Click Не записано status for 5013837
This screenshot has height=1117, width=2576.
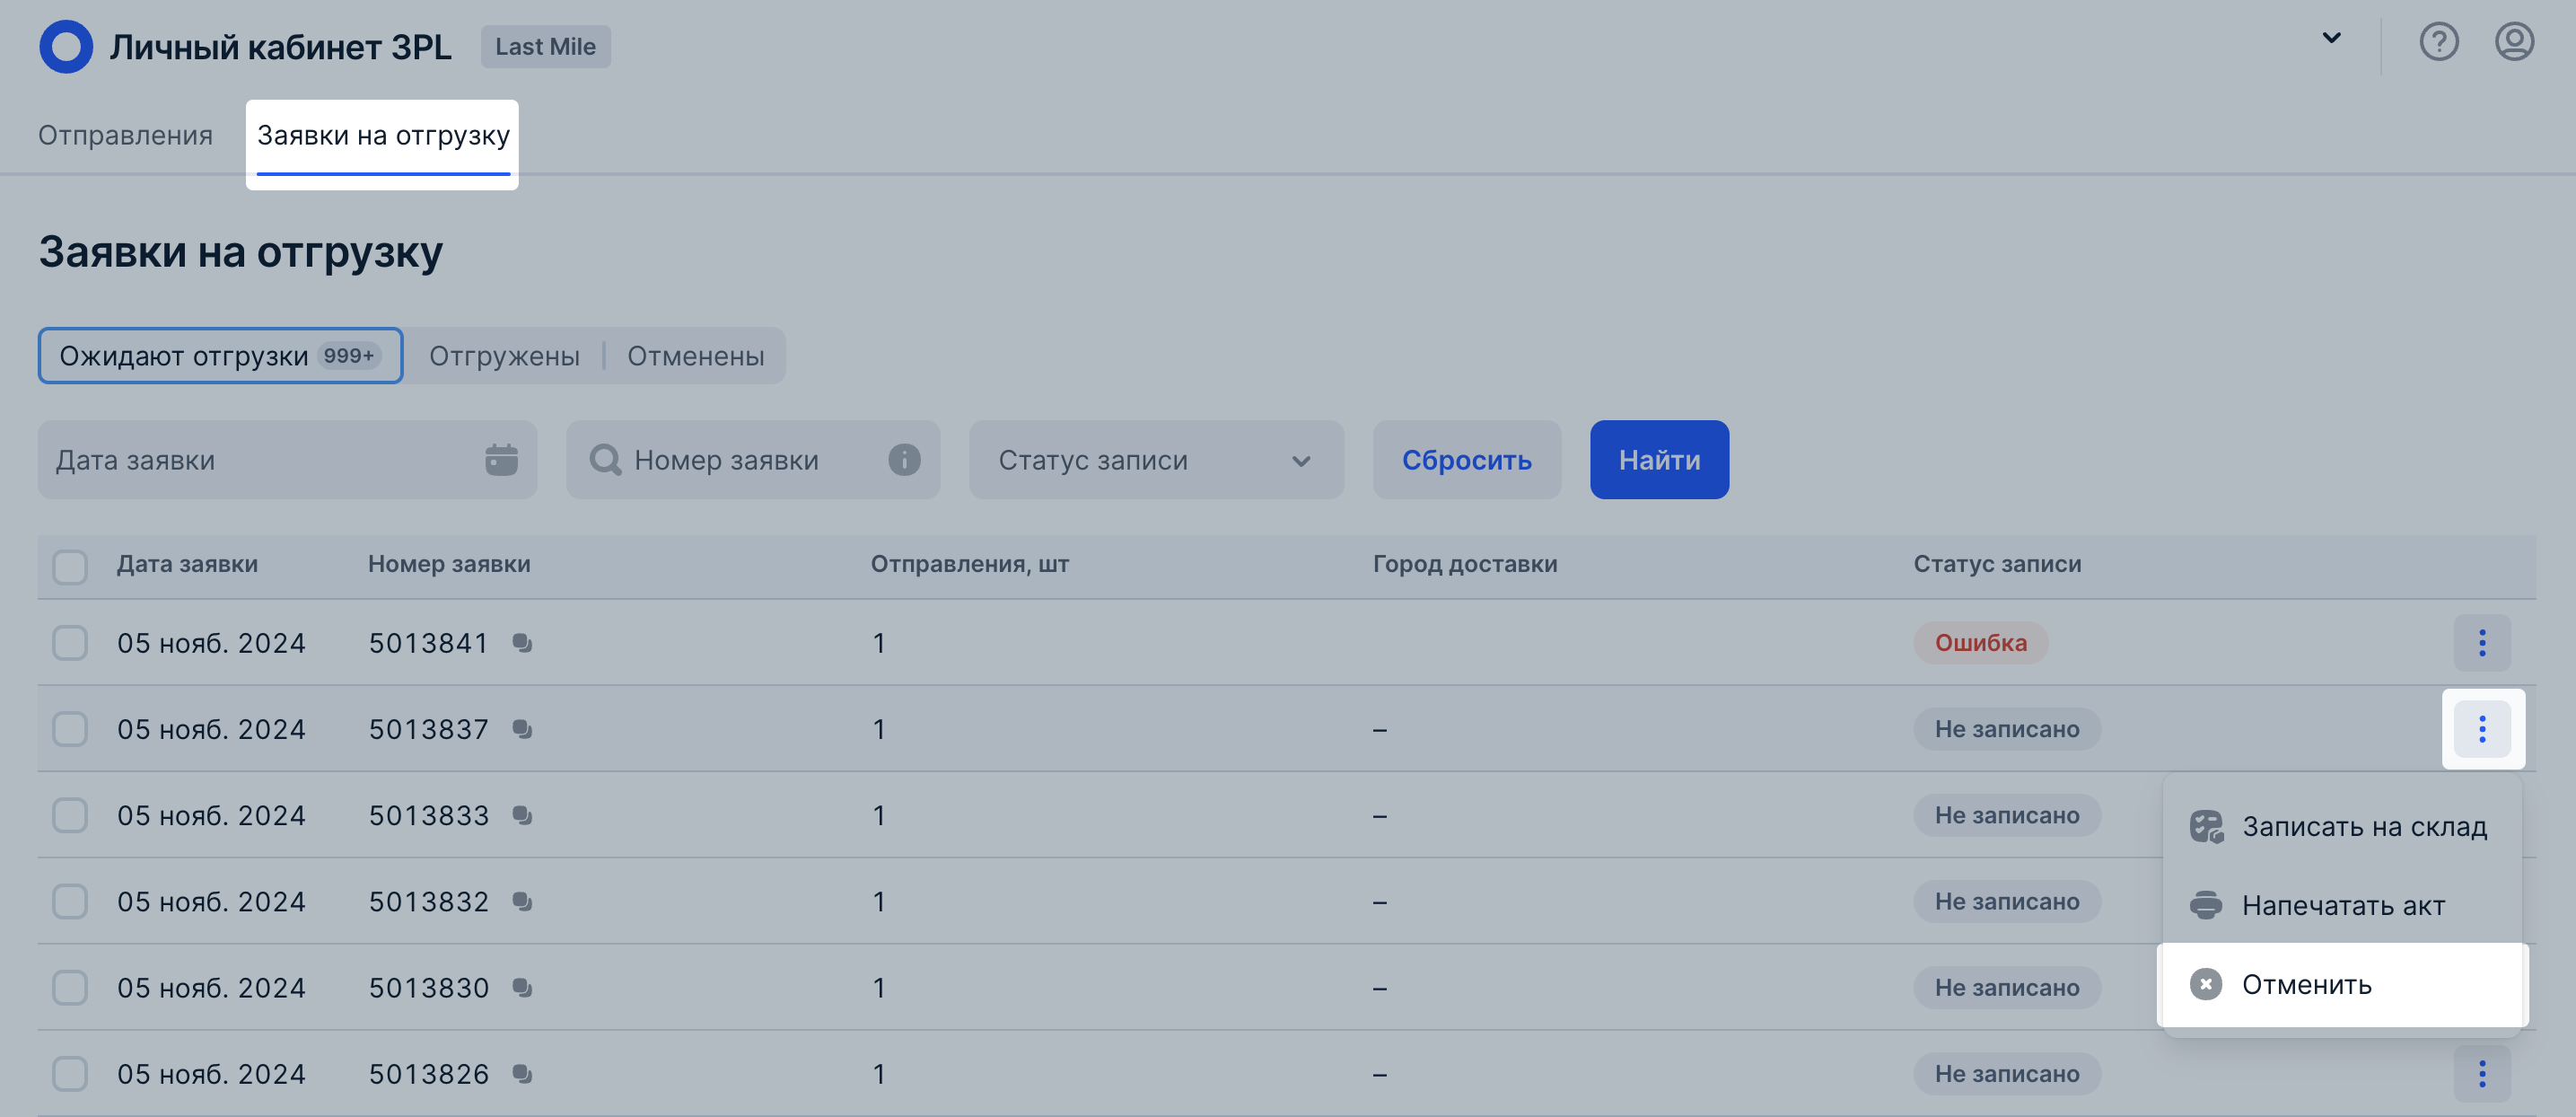tap(2006, 729)
